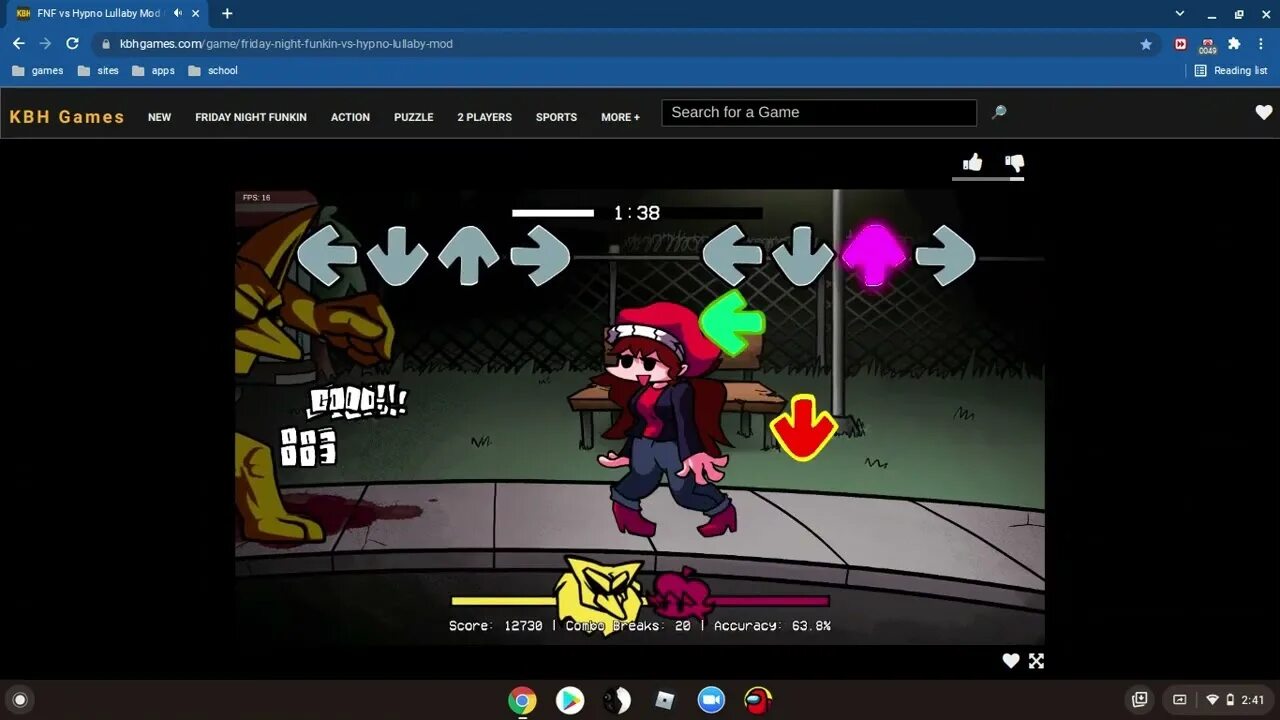Open the ACTION games category

point(350,117)
